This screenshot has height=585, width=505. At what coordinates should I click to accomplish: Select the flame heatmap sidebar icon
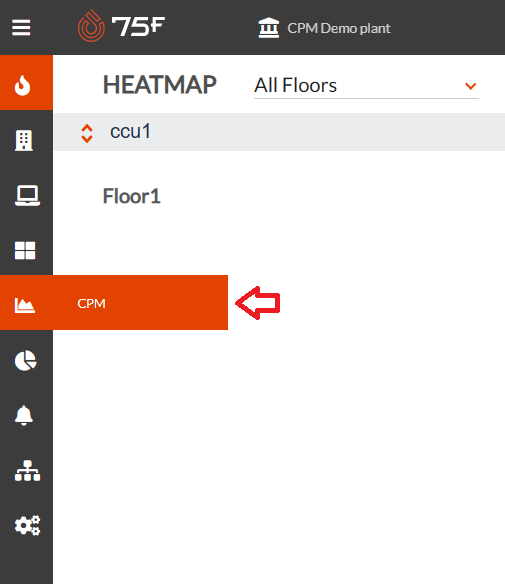(22, 85)
